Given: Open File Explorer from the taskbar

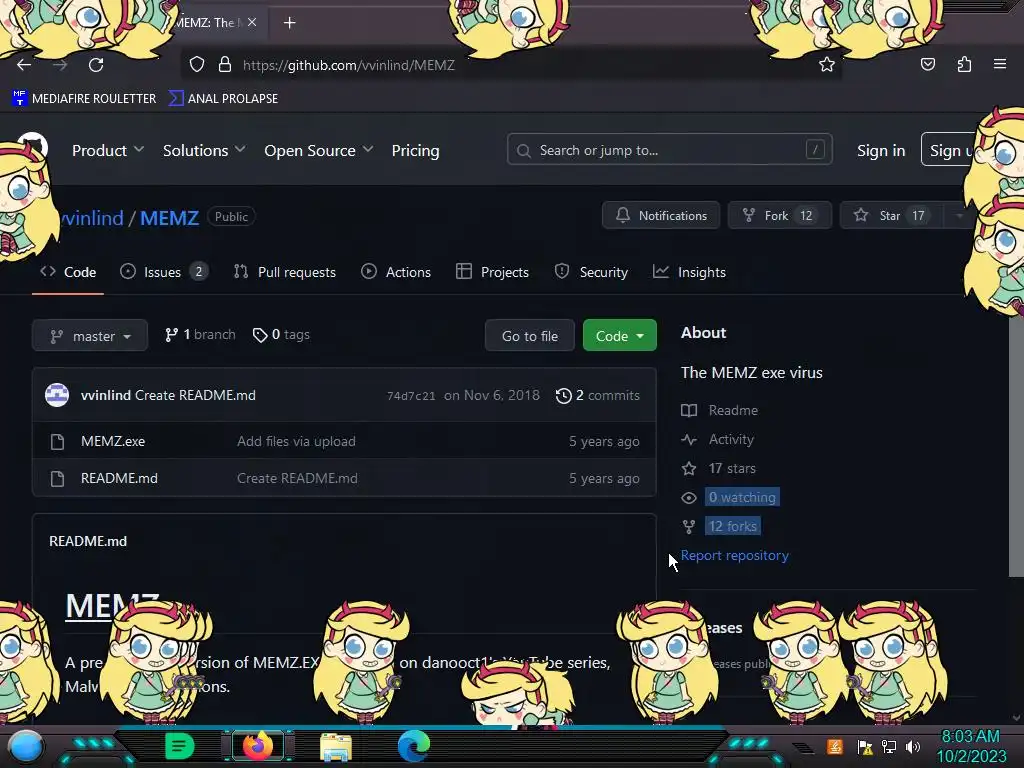Looking at the screenshot, I should [336, 746].
